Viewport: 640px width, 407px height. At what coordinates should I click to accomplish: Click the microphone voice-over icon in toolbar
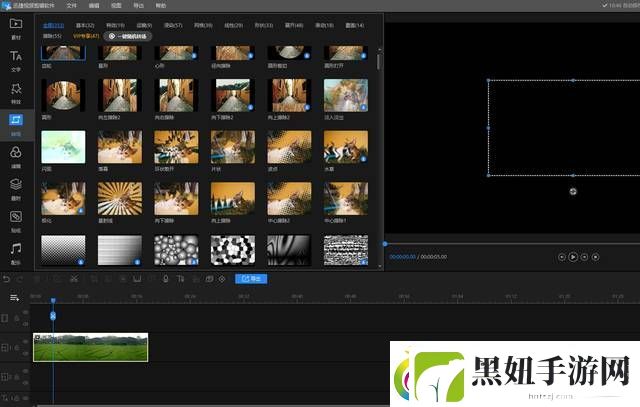tap(165, 279)
